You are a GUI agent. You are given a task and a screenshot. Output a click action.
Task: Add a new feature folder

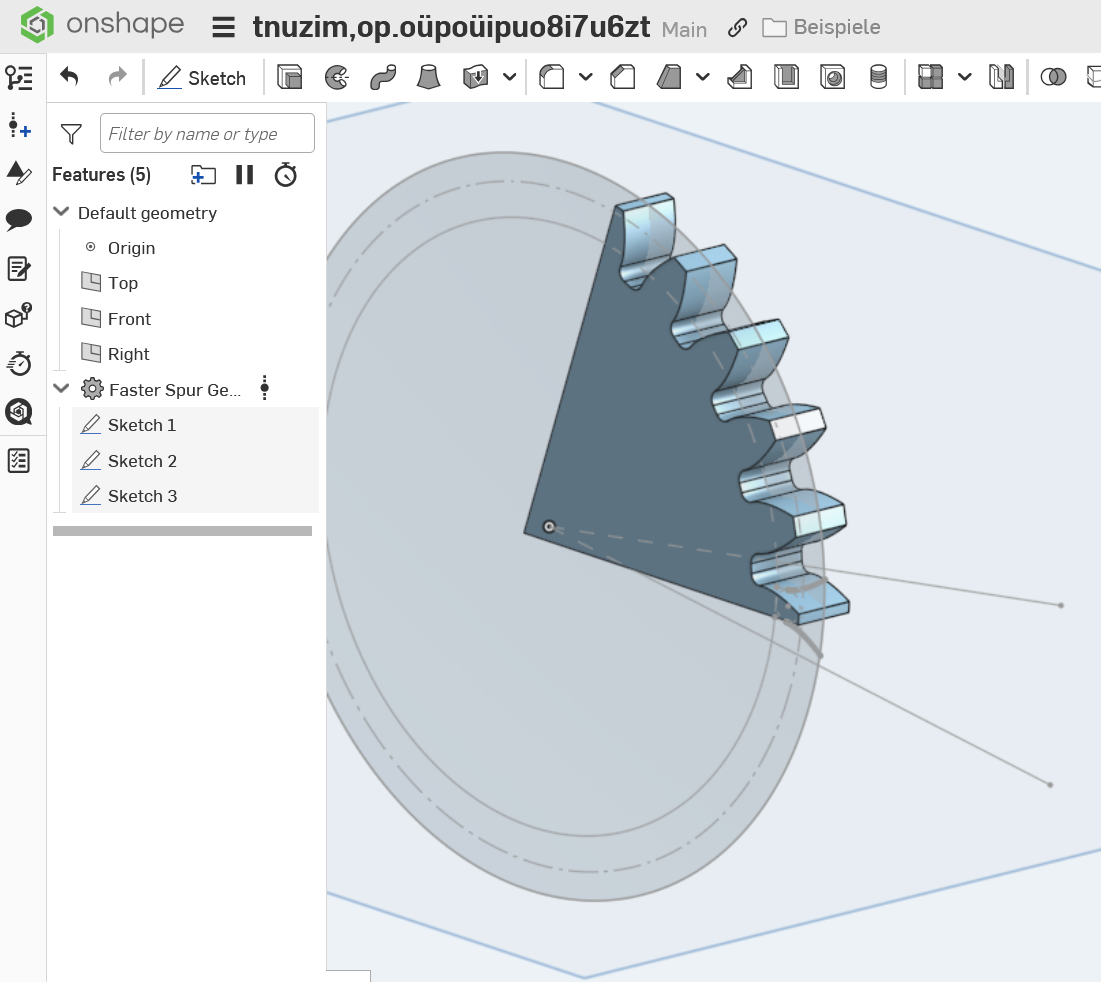(203, 175)
